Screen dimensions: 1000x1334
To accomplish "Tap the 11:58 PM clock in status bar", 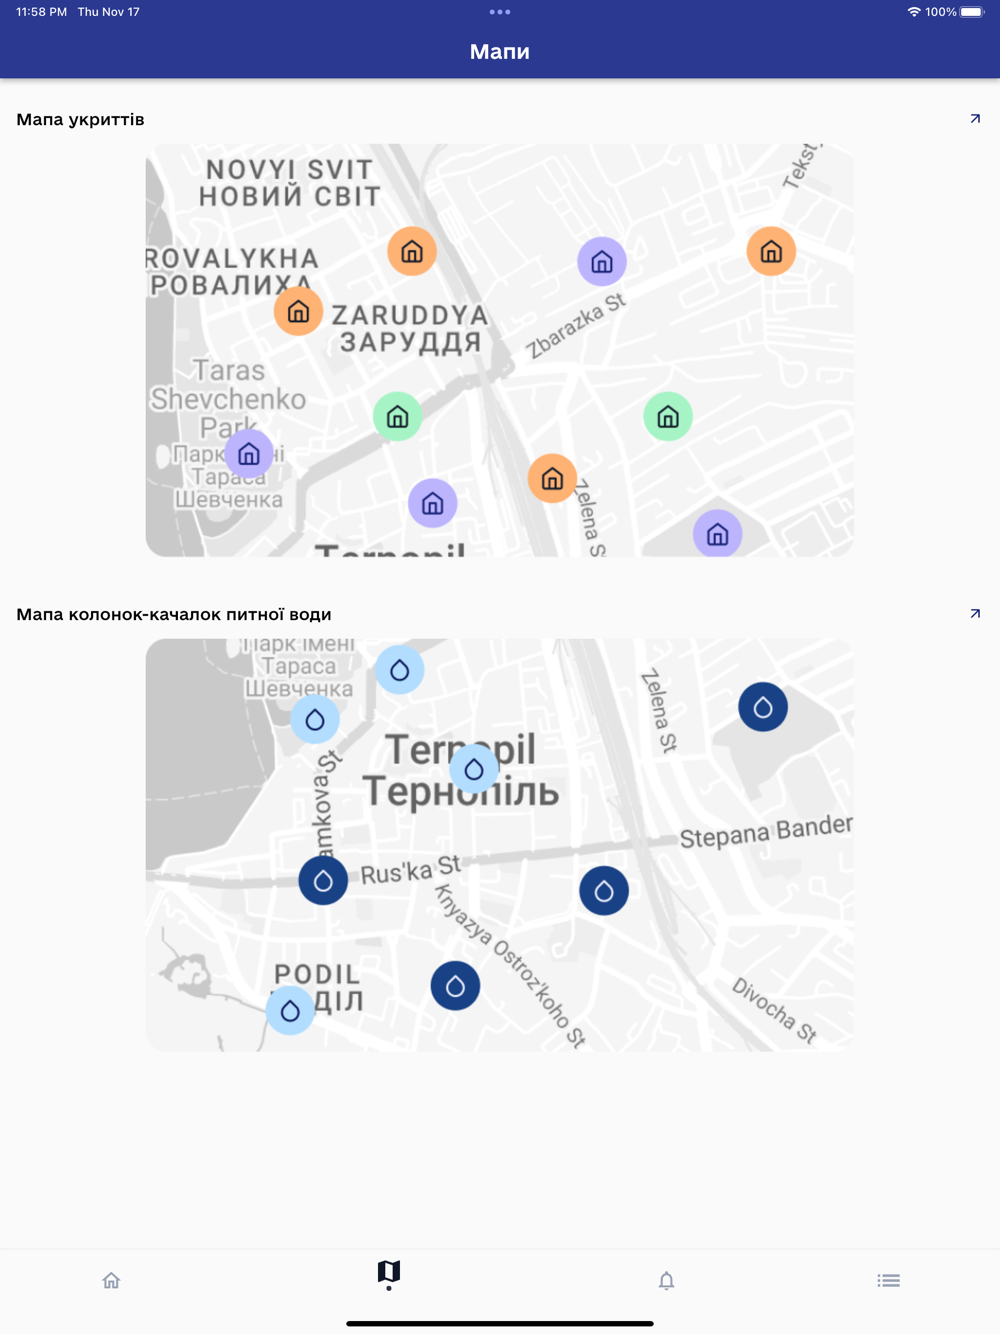I will pyautogui.click(x=42, y=12).
